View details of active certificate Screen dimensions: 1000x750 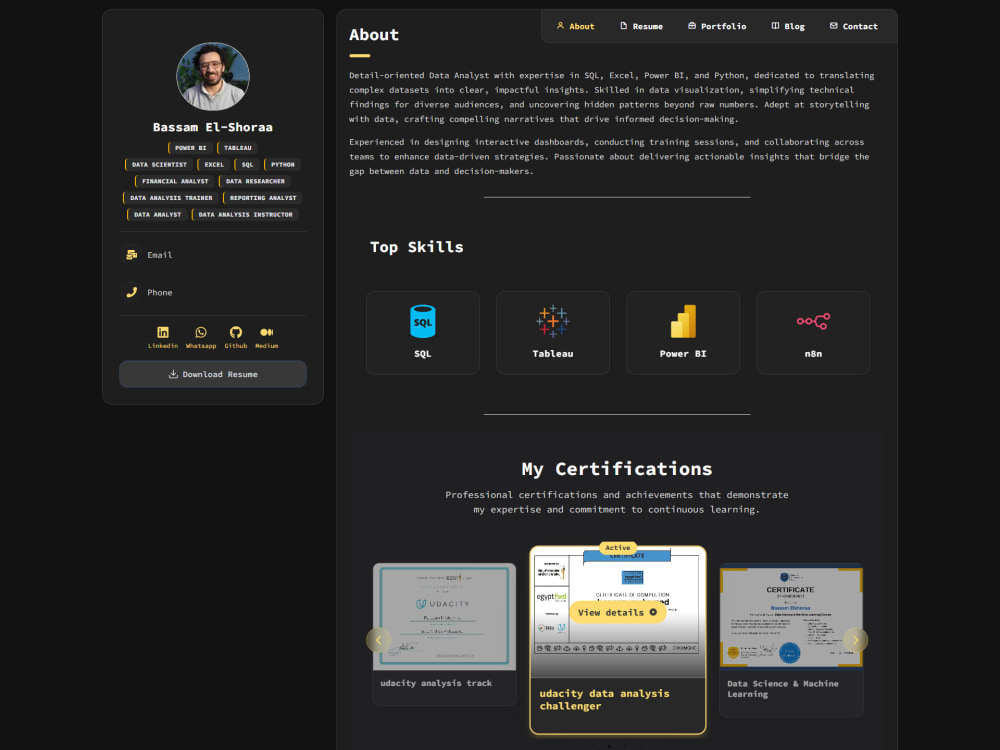pos(617,612)
